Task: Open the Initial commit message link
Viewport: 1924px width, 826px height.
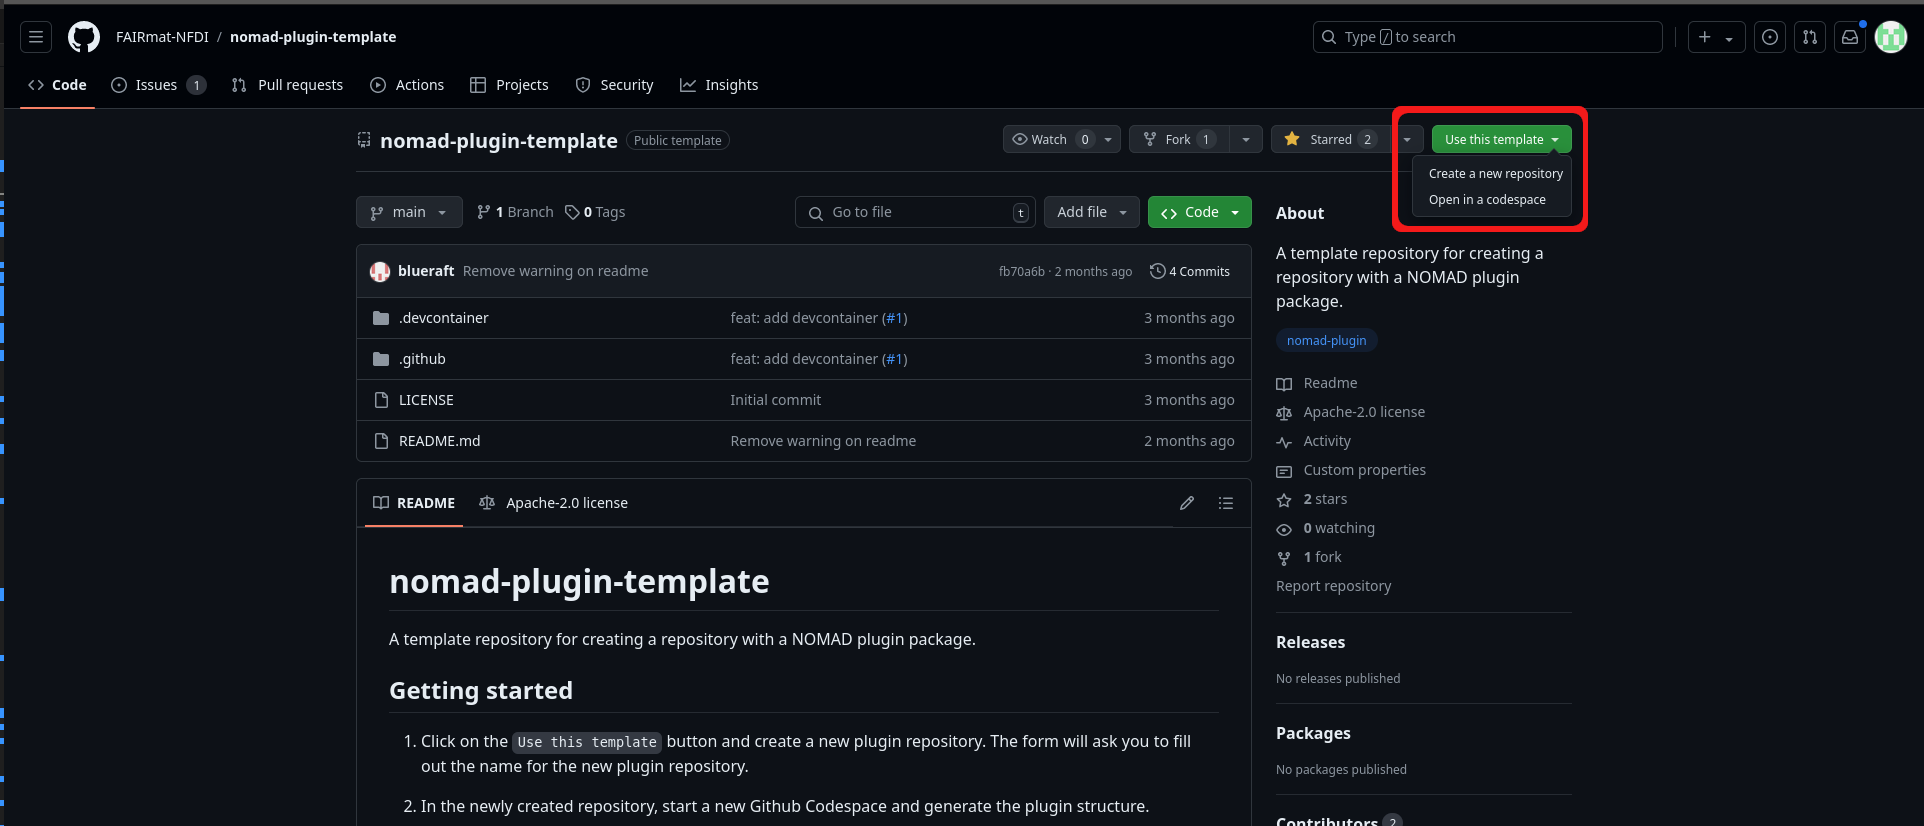Action: pyautogui.click(x=775, y=400)
